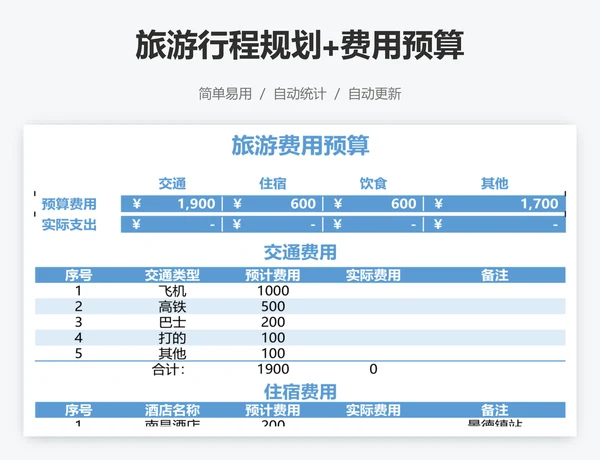Screen dimensions: 600x460
Task: Select the 打的 estimated cost "100"
Action: (x=273, y=338)
